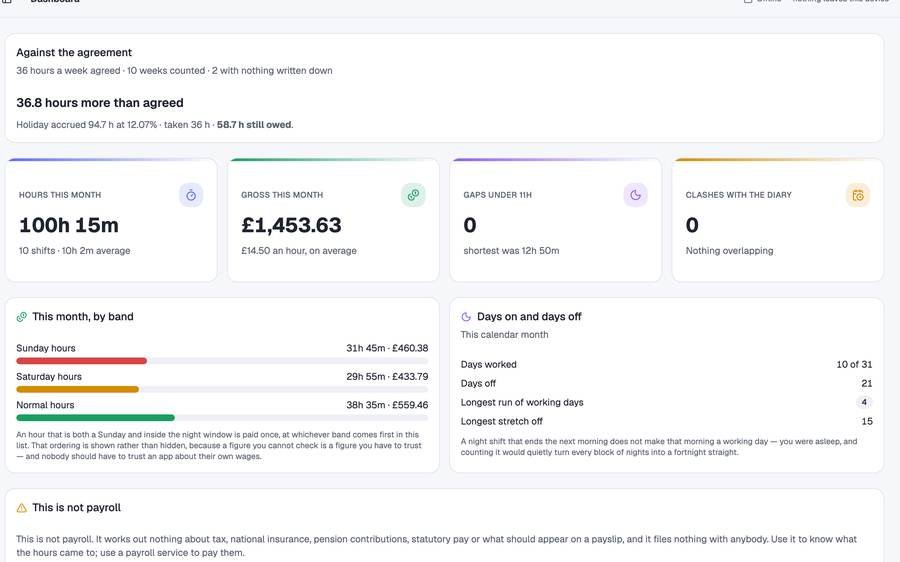Click the Longest run of working days label
Image resolution: width=900 pixels, height=562 pixels.
click(522, 402)
